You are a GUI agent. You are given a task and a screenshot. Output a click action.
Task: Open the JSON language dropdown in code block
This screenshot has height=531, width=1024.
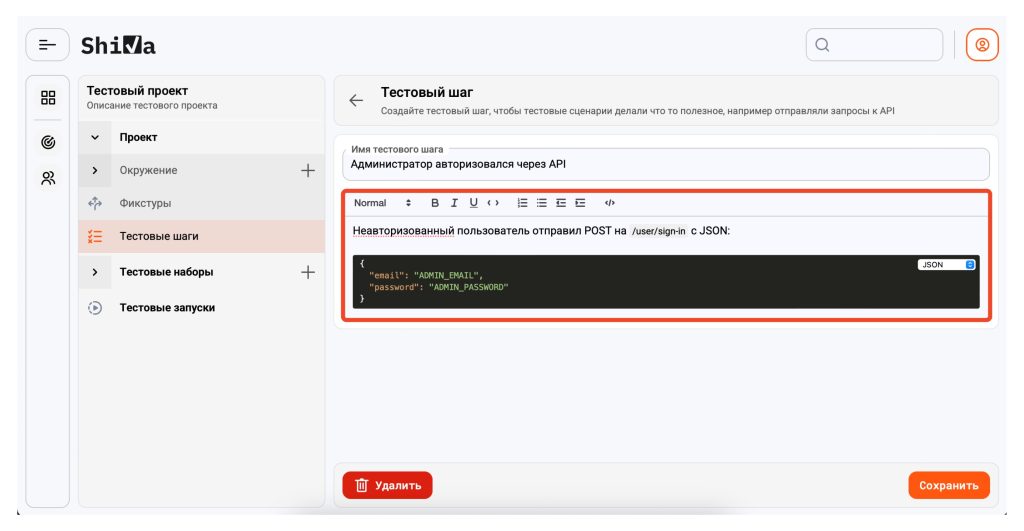[x=946, y=265]
